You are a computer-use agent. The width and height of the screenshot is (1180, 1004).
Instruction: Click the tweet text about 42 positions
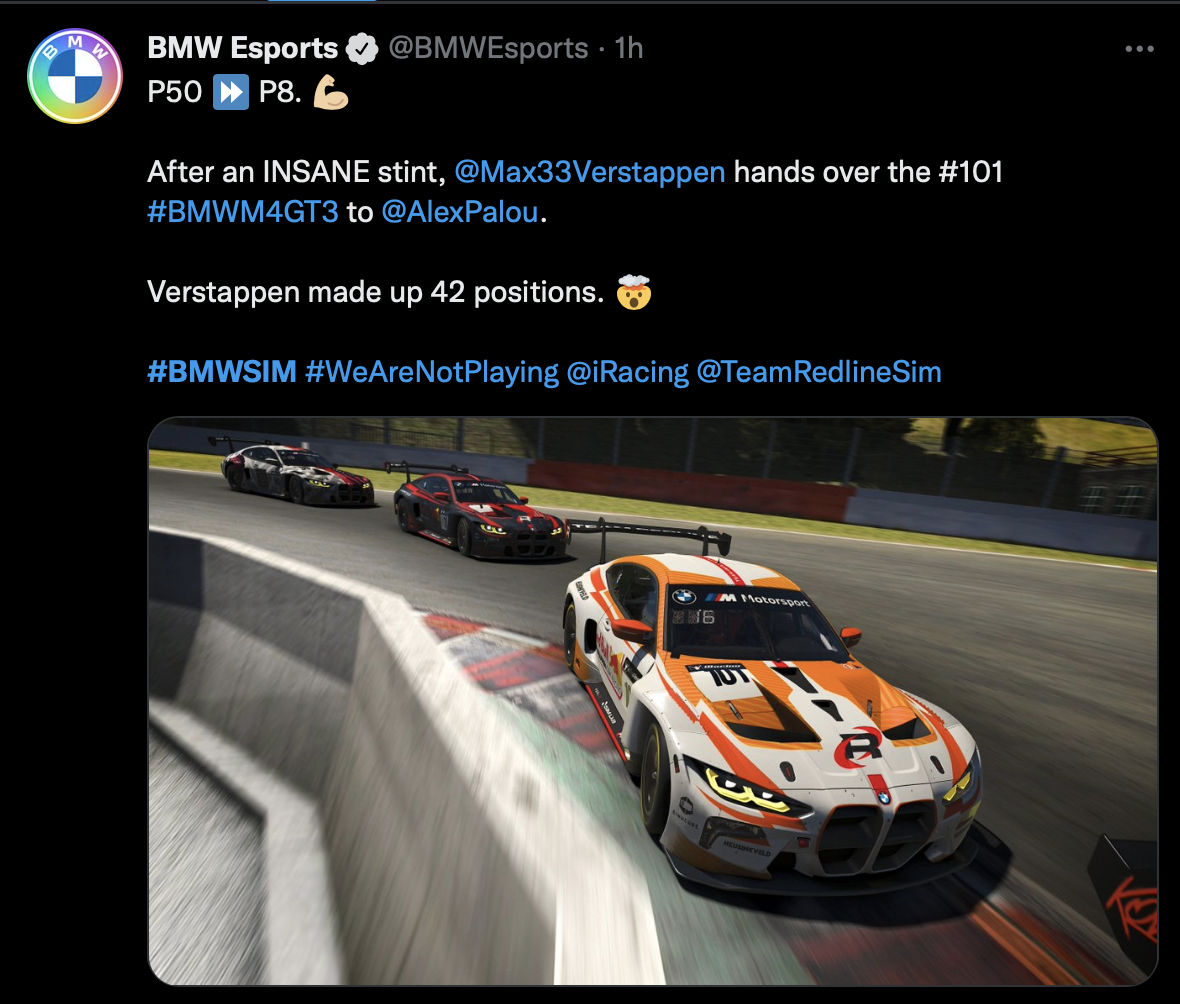(376, 292)
